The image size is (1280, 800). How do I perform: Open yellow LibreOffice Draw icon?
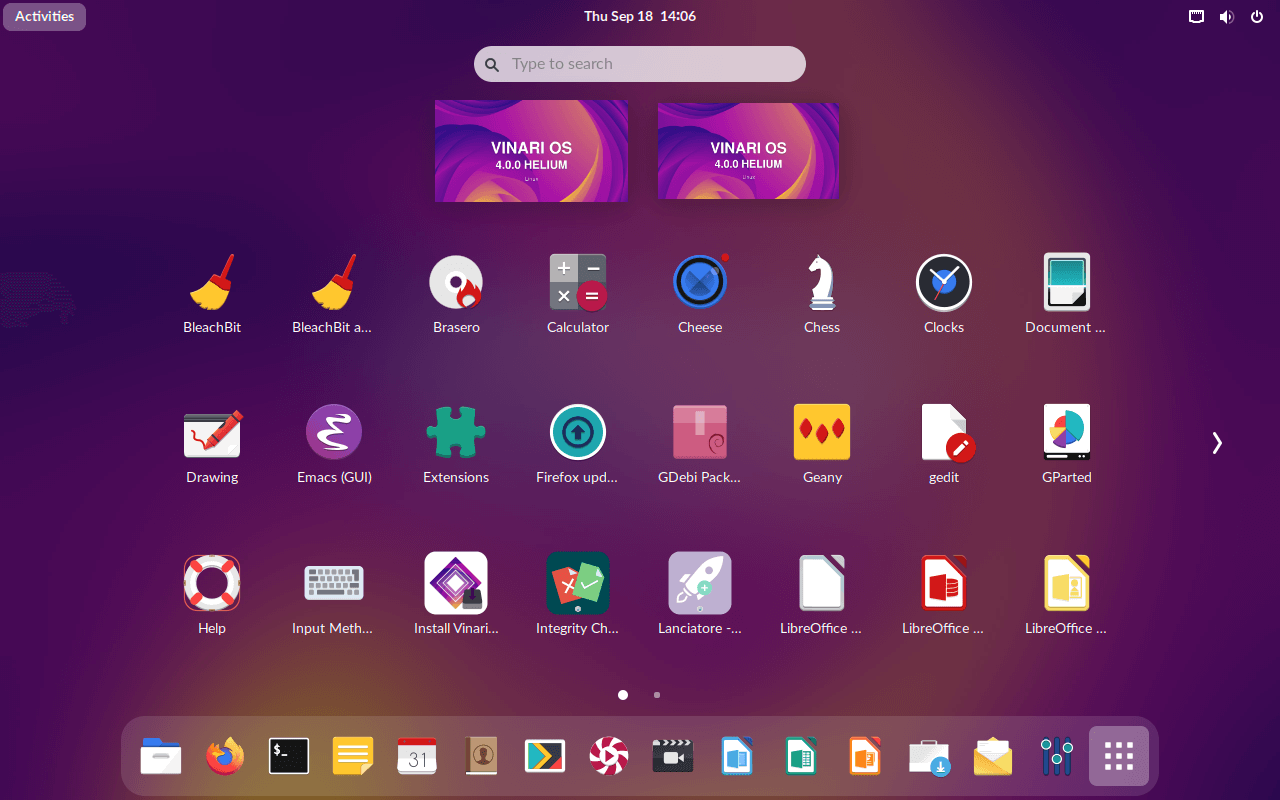(x=1066, y=583)
